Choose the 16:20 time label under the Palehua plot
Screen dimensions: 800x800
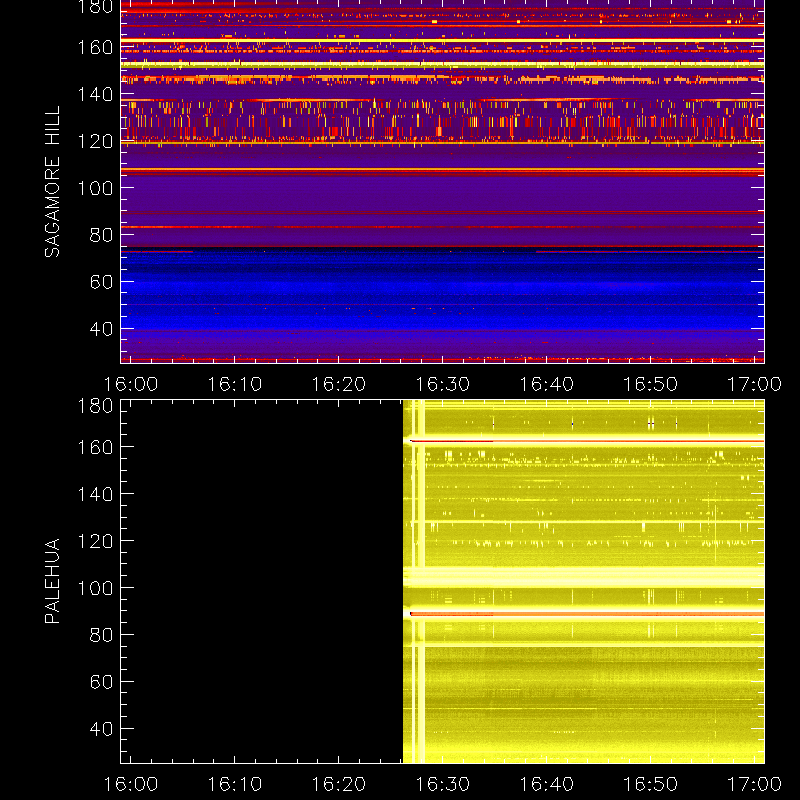(339, 784)
